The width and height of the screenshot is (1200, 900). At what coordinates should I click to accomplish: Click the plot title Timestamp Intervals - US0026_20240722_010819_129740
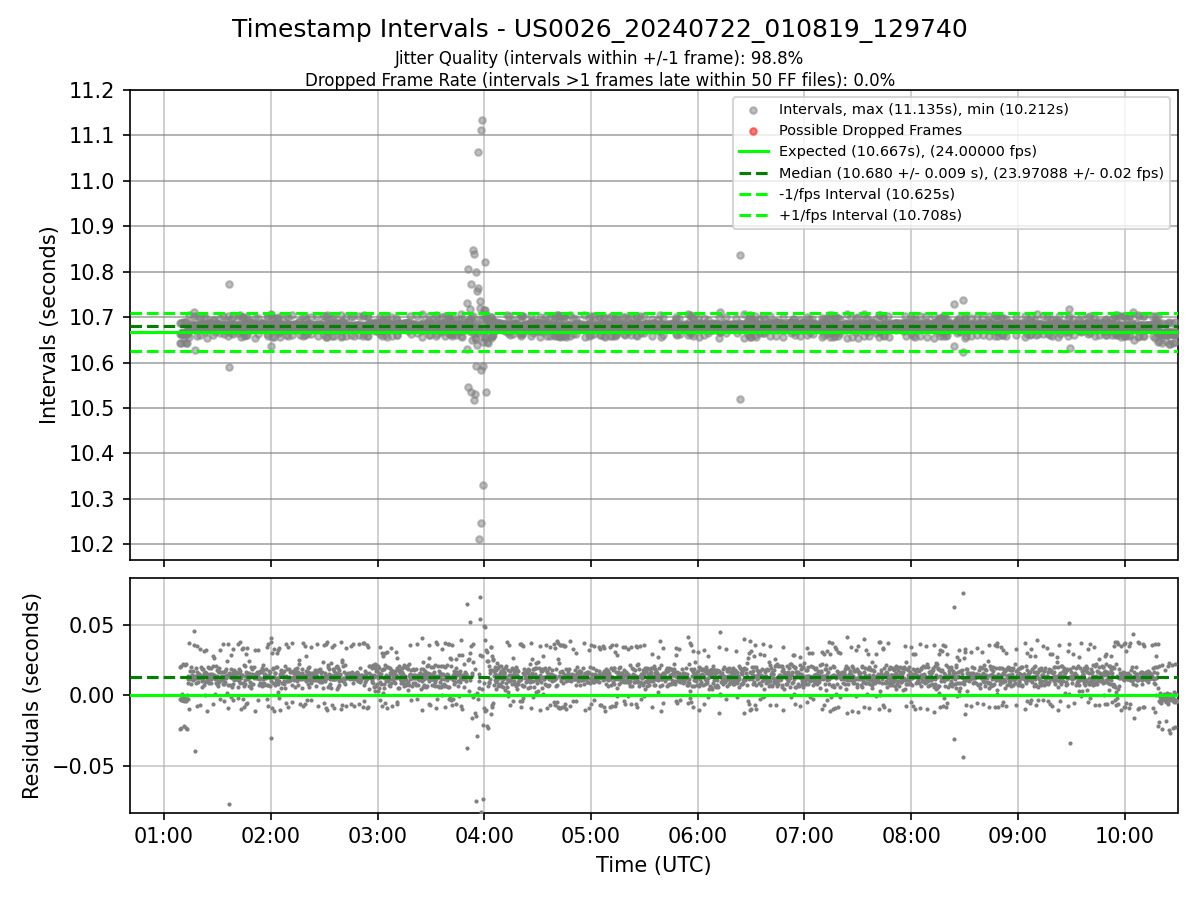click(x=599, y=29)
